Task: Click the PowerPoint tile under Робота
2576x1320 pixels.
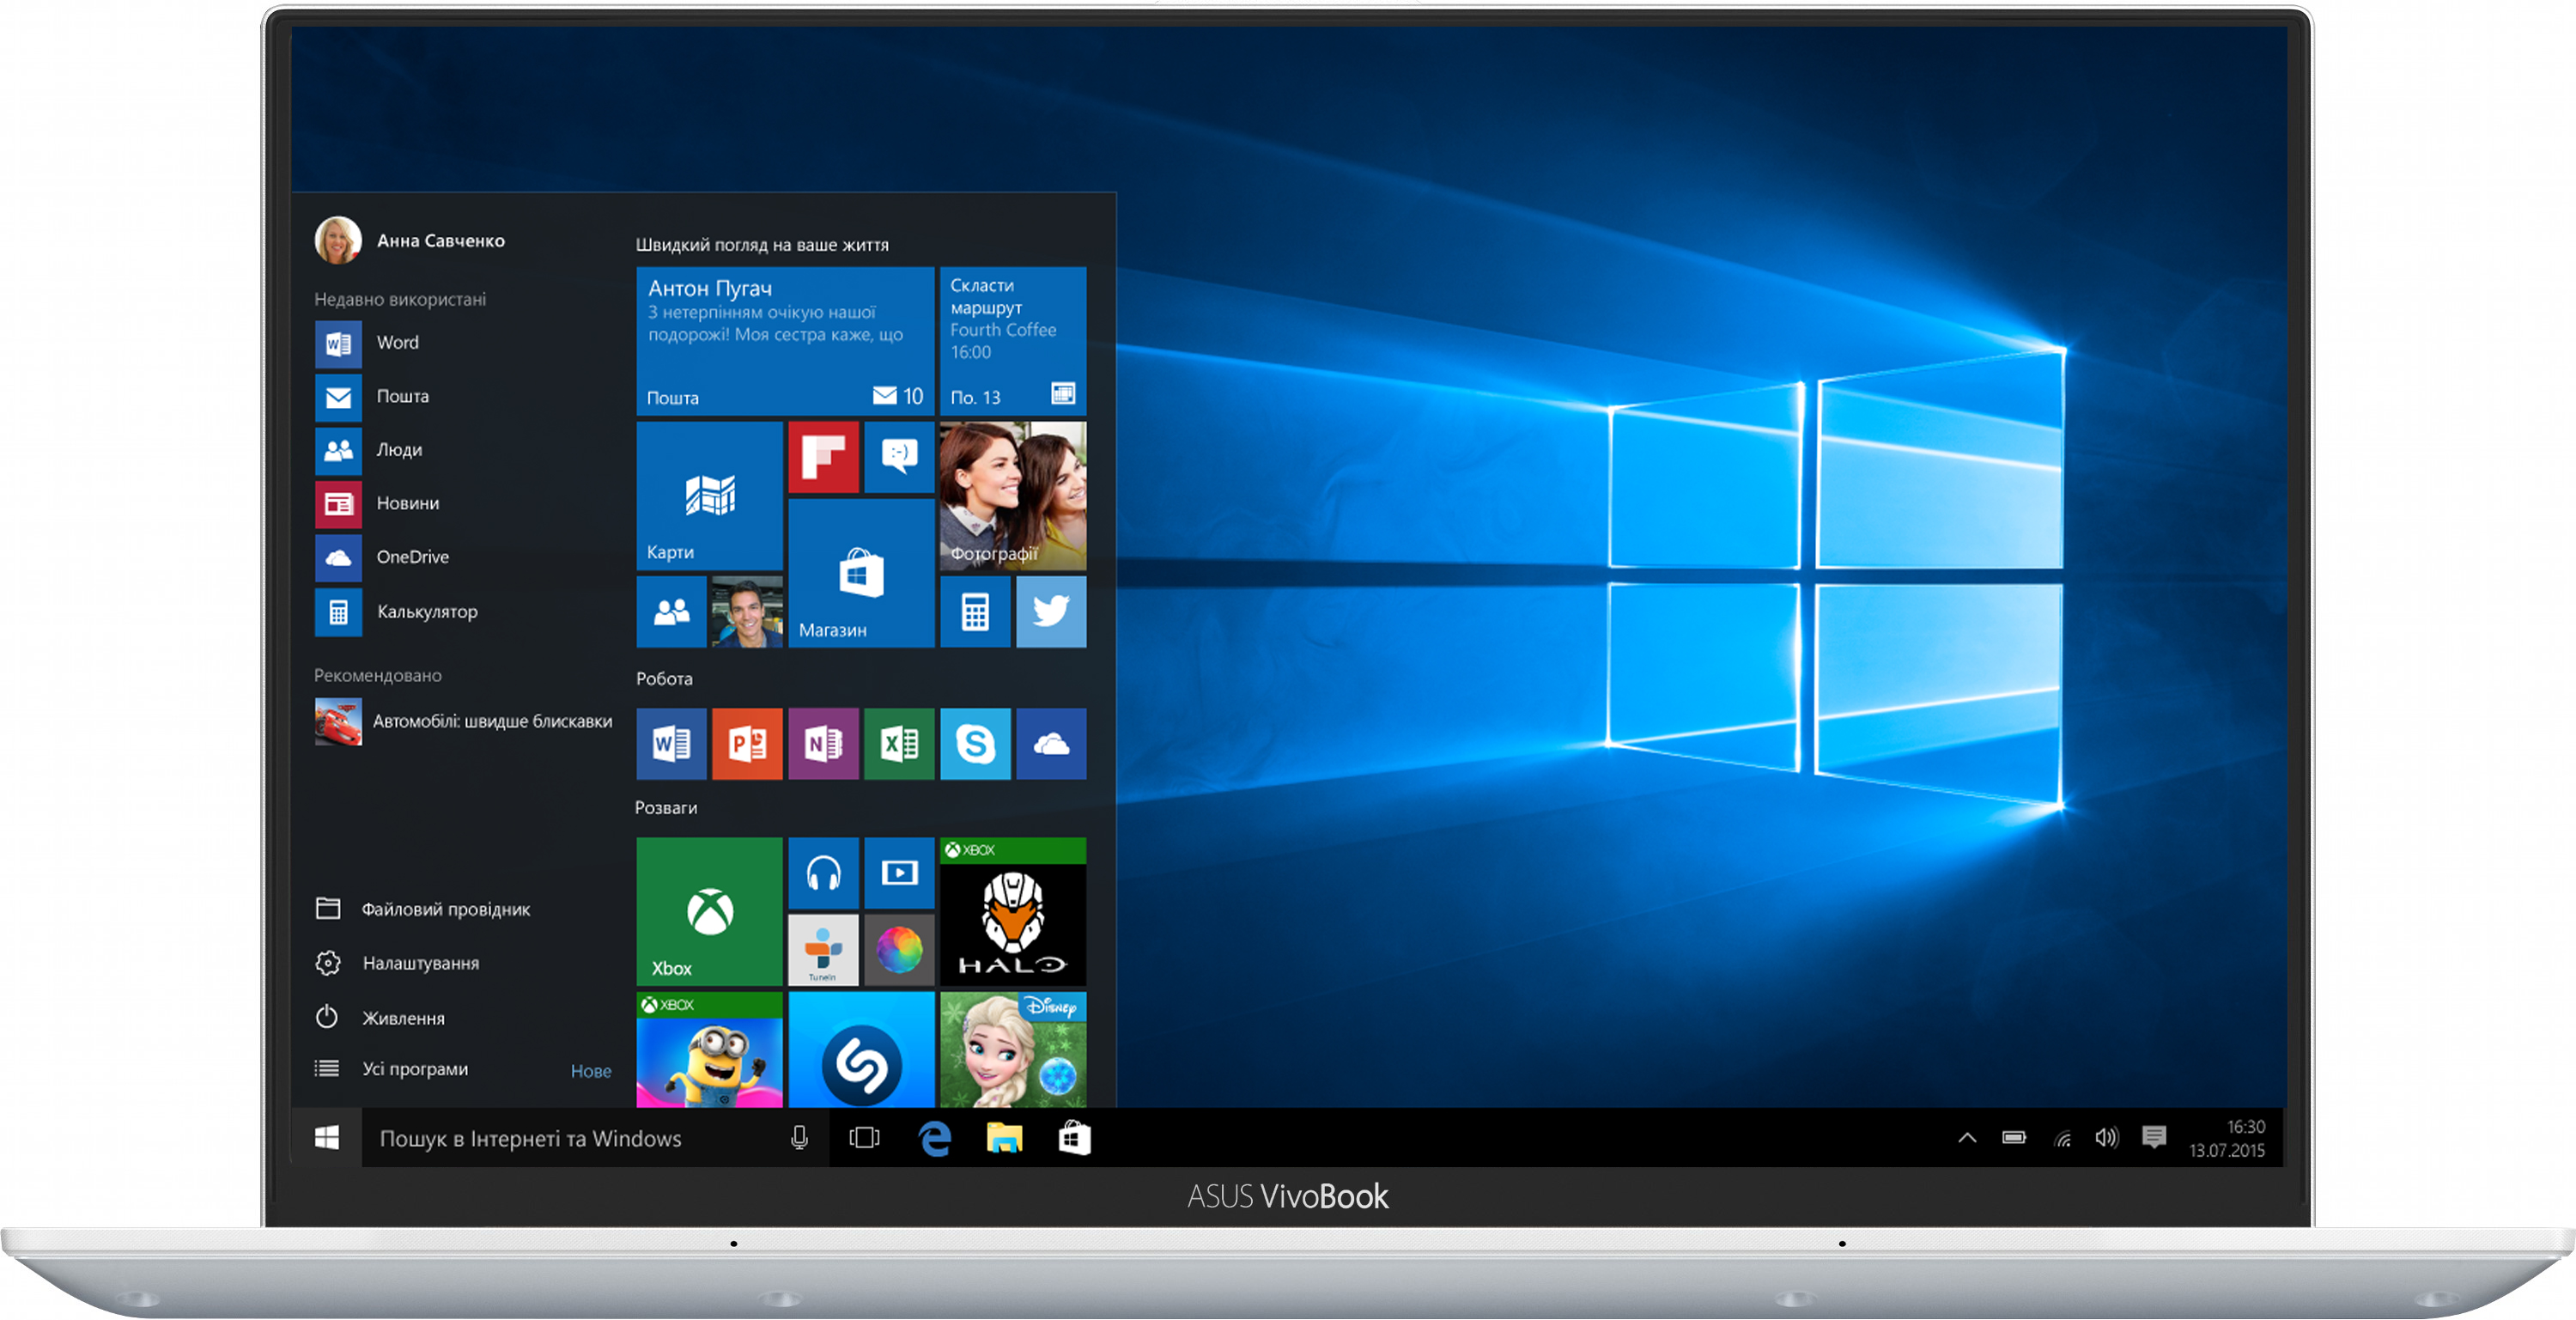Action: 747,744
